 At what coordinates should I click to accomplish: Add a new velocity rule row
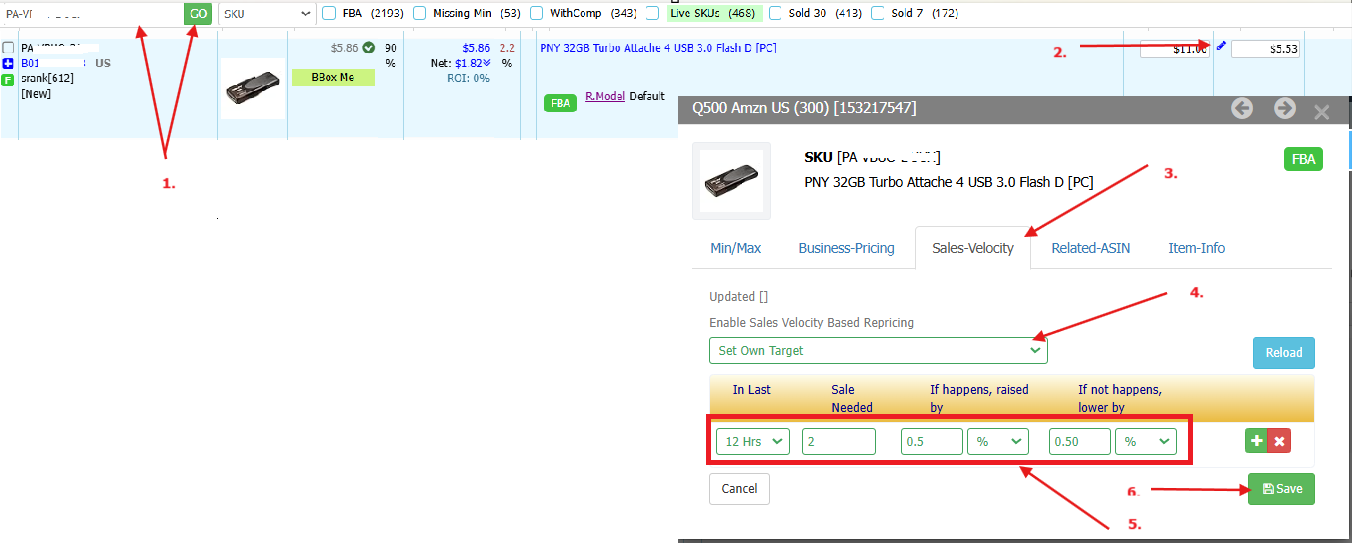(1257, 441)
